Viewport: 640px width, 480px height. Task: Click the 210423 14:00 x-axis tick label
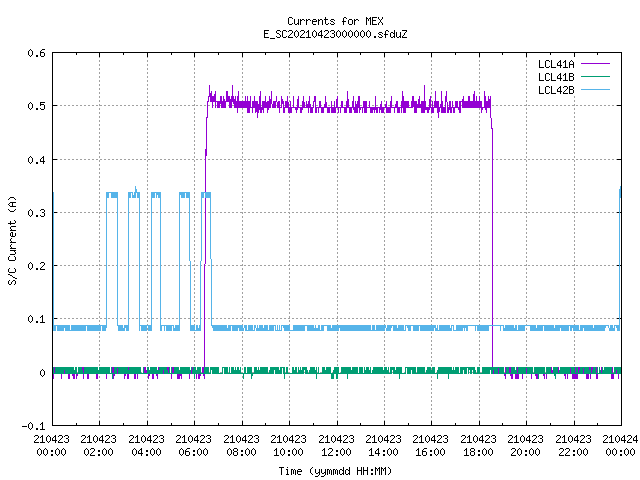pyautogui.click(x=383, y=445)
